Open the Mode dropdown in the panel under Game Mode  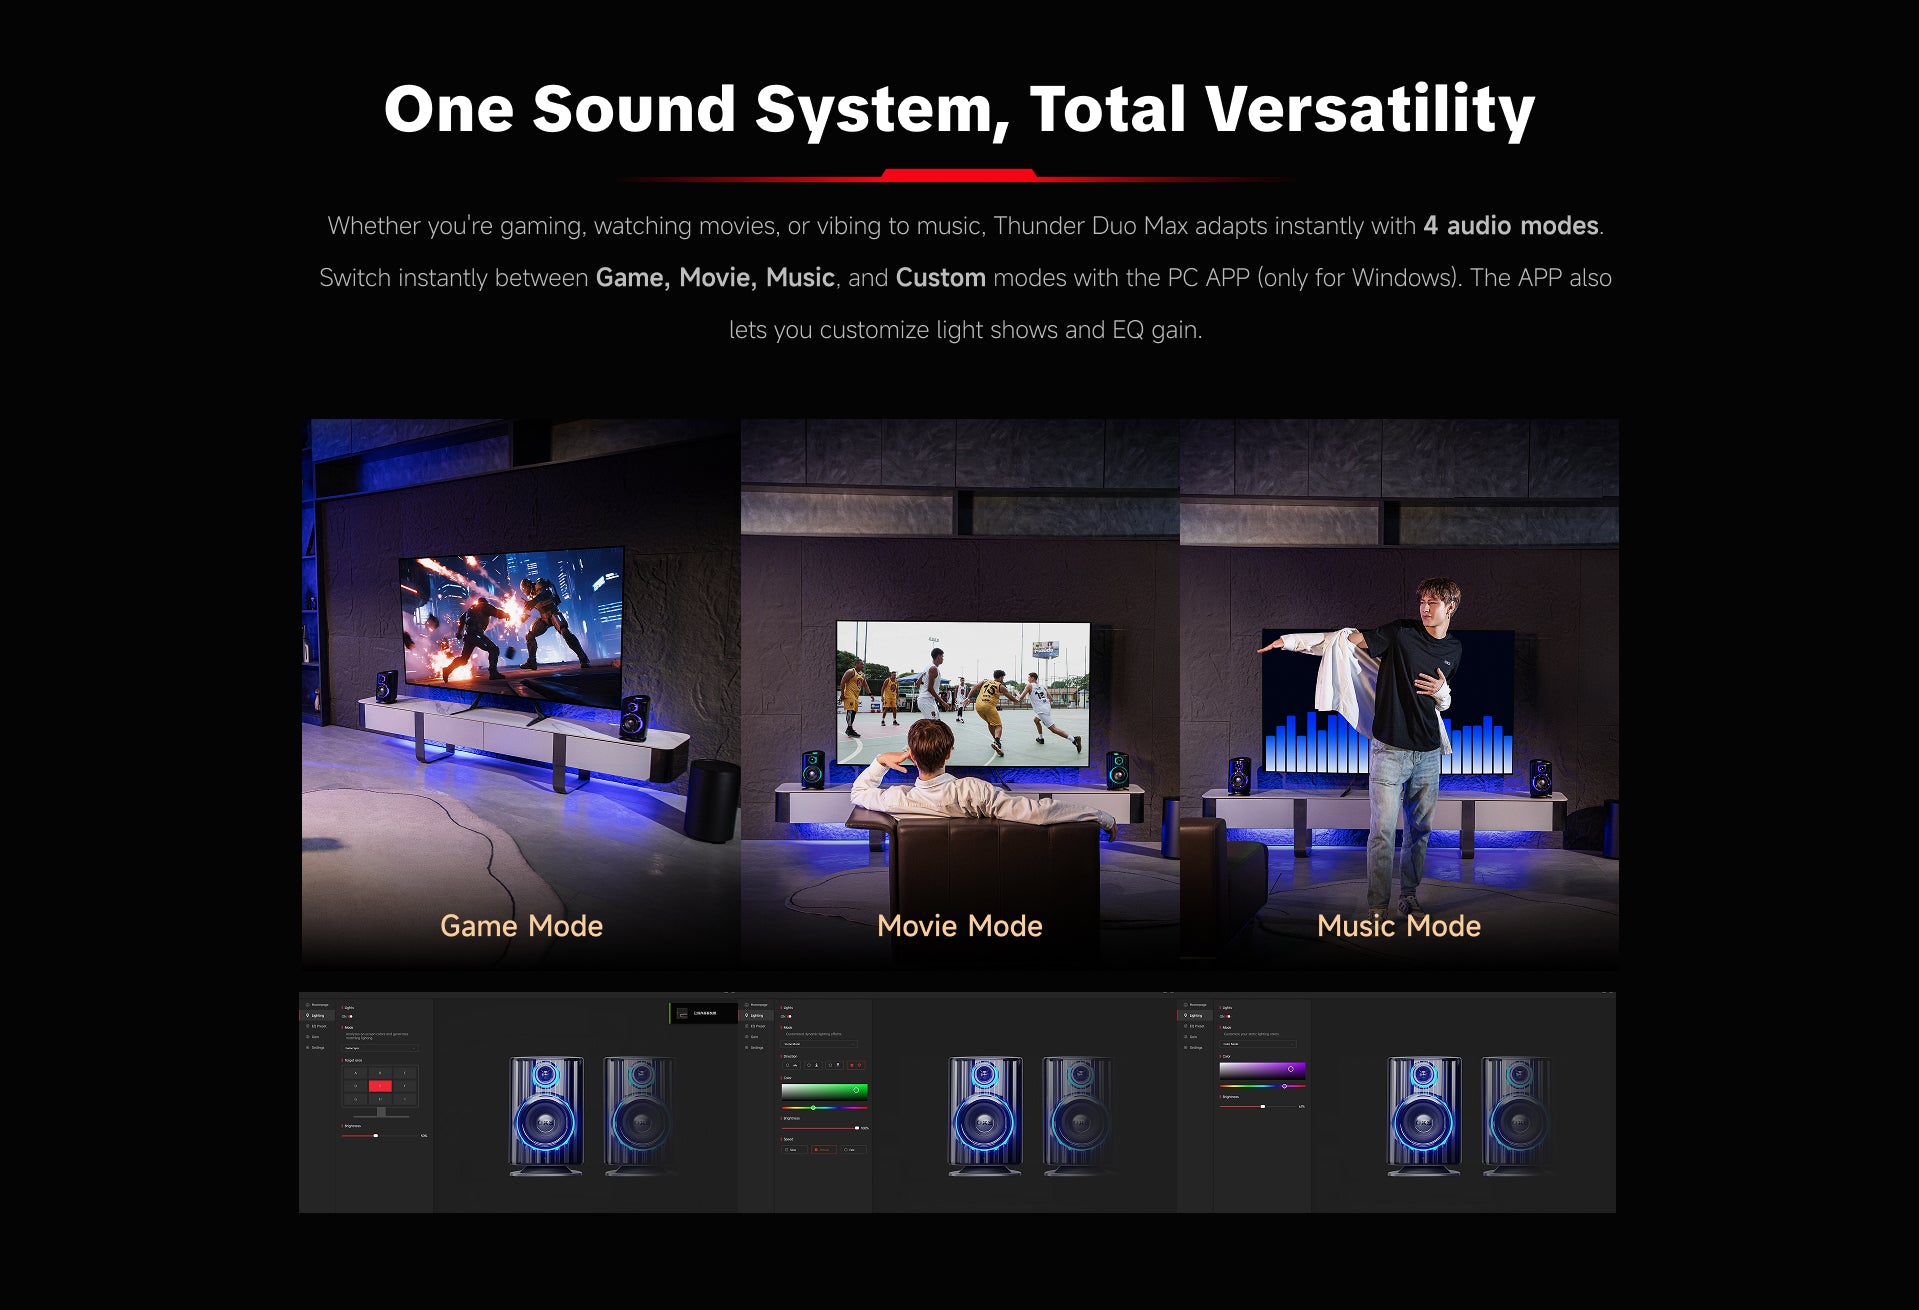pyautogui.click(x=381, y=1048)
